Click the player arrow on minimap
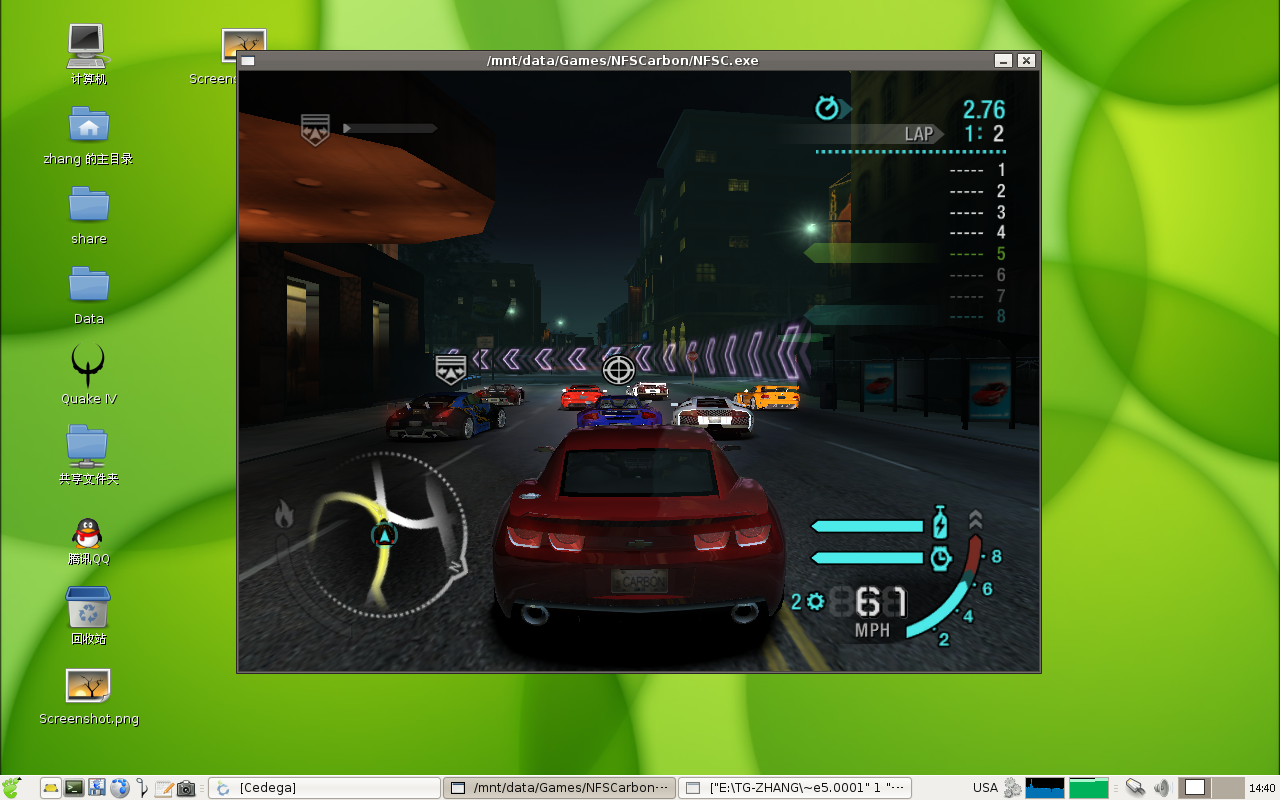Viewport: 1280px width, 800px height. coord(384,535)
